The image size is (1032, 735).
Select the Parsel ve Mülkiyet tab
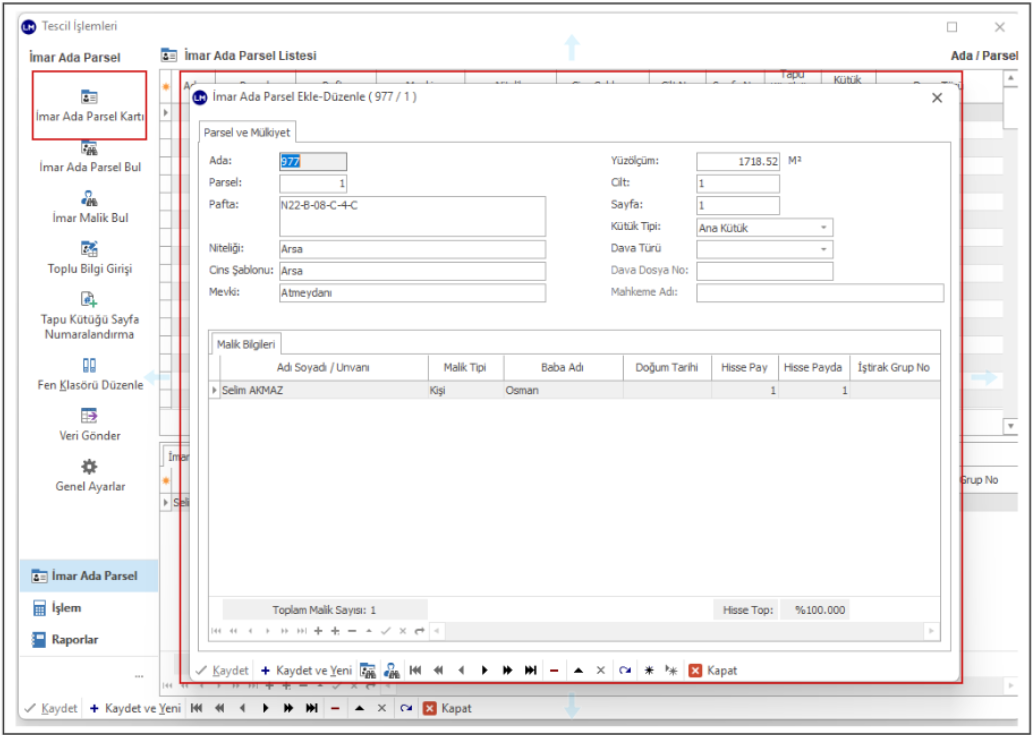(245, 133)
